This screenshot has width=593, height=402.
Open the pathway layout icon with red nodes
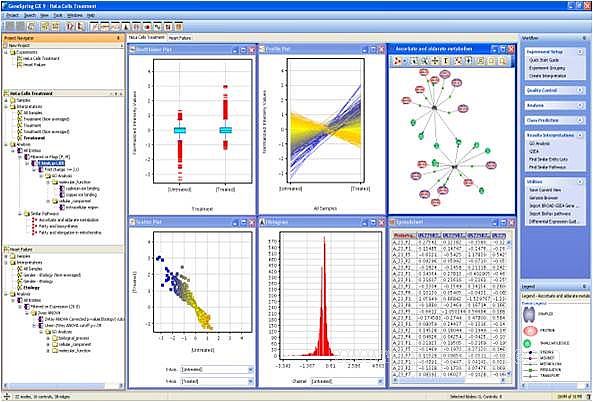pyautogui.click(x=397, y=61)
